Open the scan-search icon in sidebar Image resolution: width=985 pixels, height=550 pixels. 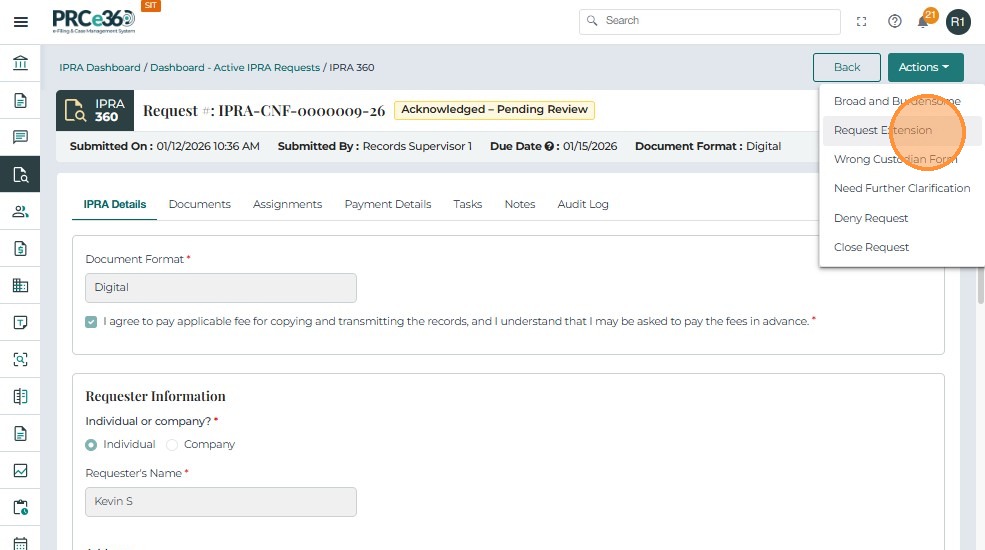20,360
